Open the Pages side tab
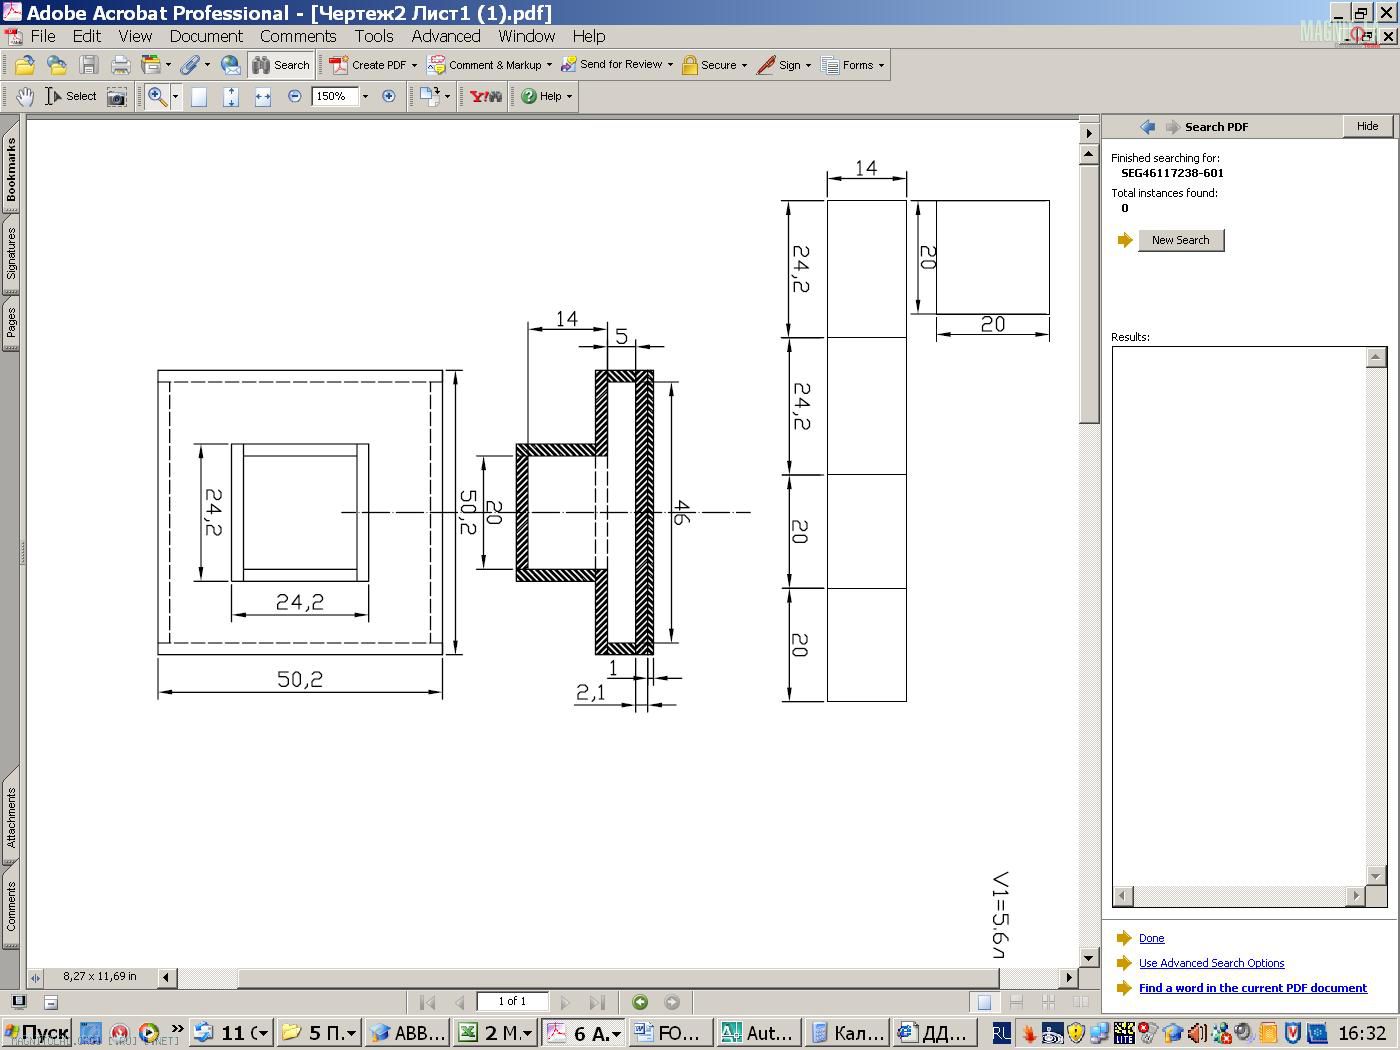The width and height of the screenshot is (1400, 1050). pos(11,323)
